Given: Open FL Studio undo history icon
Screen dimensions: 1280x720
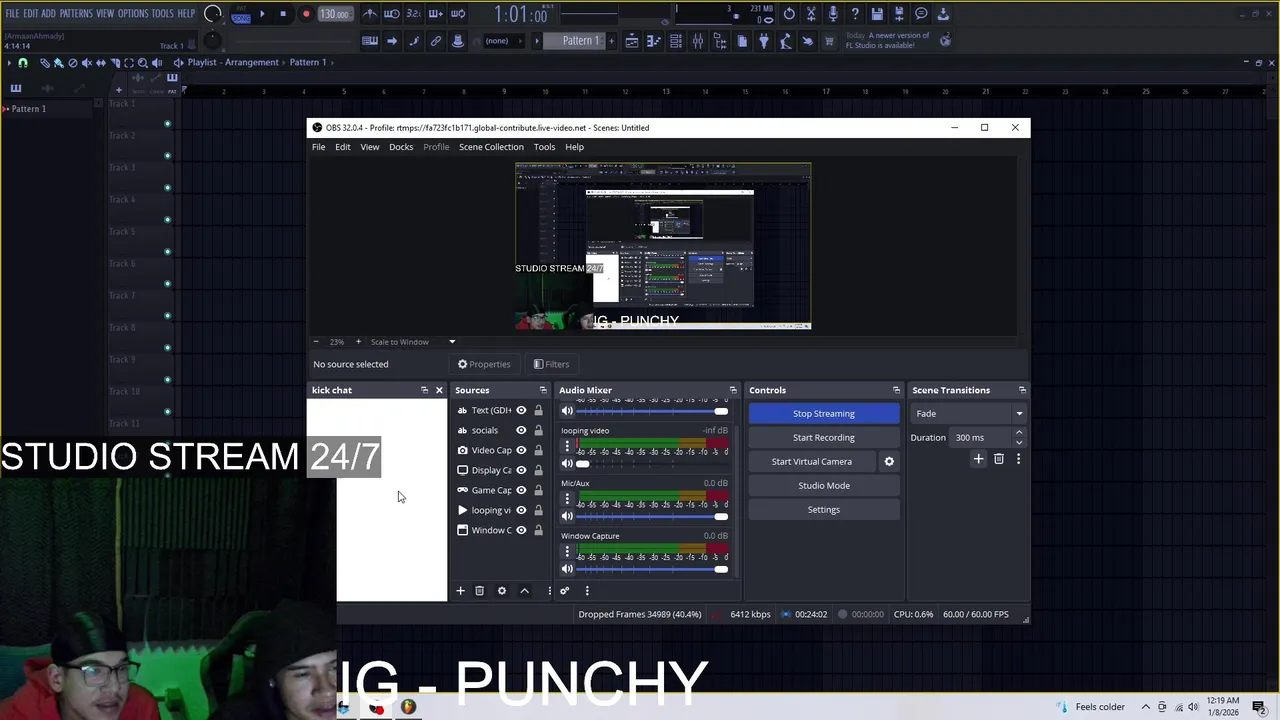Looking at the screenshot, I should (x=789, y=14).
